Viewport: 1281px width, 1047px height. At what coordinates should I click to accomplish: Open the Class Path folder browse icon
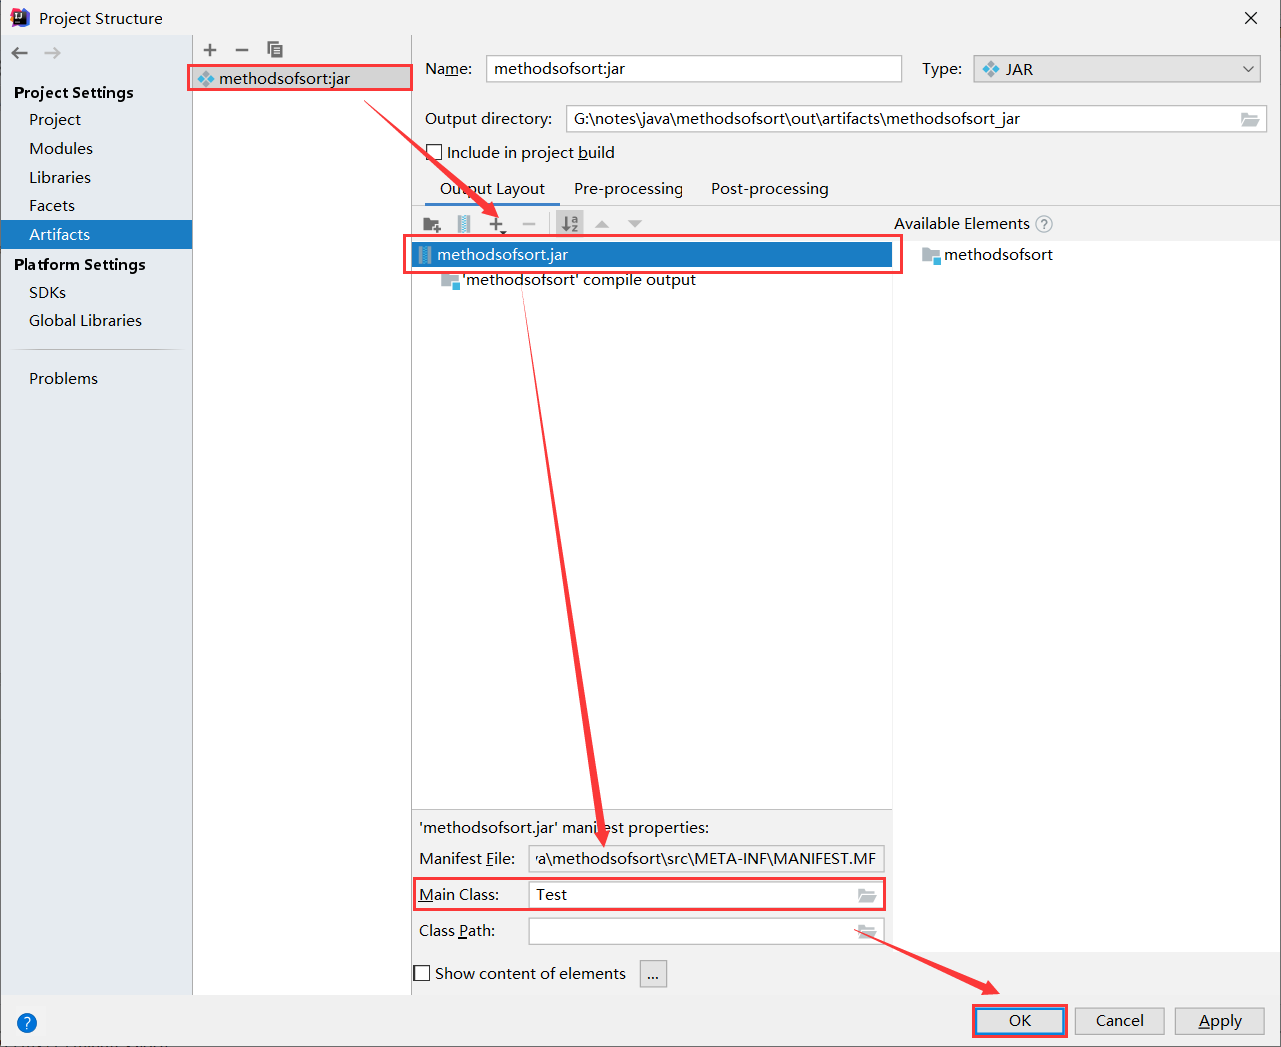[866, 930]
